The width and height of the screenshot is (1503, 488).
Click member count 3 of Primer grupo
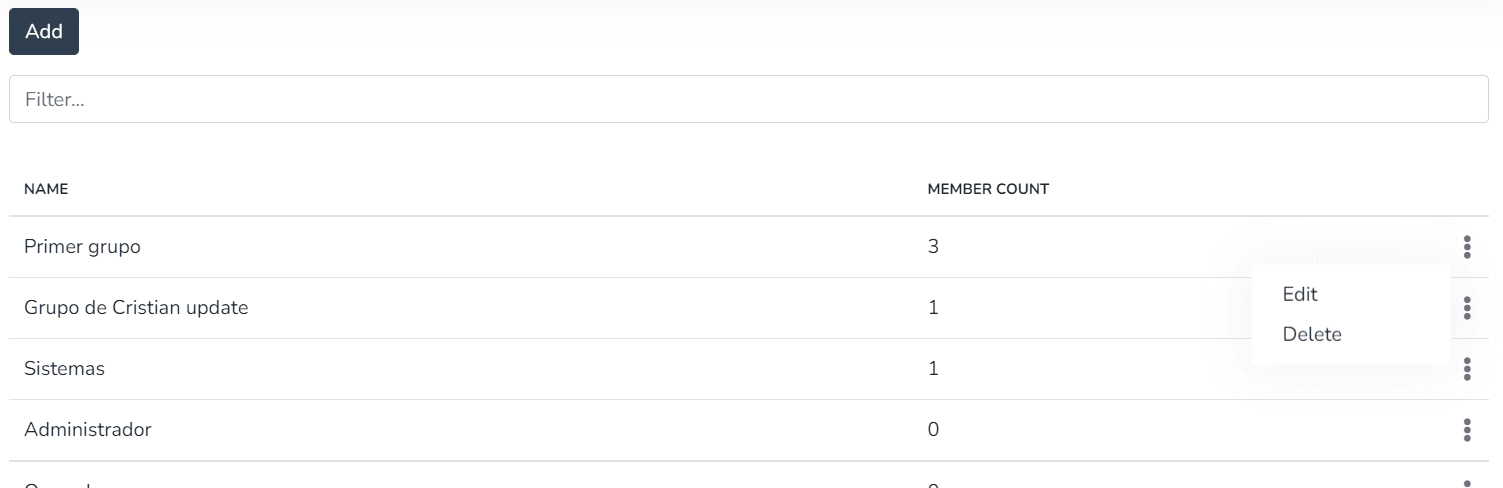point(933,247)
